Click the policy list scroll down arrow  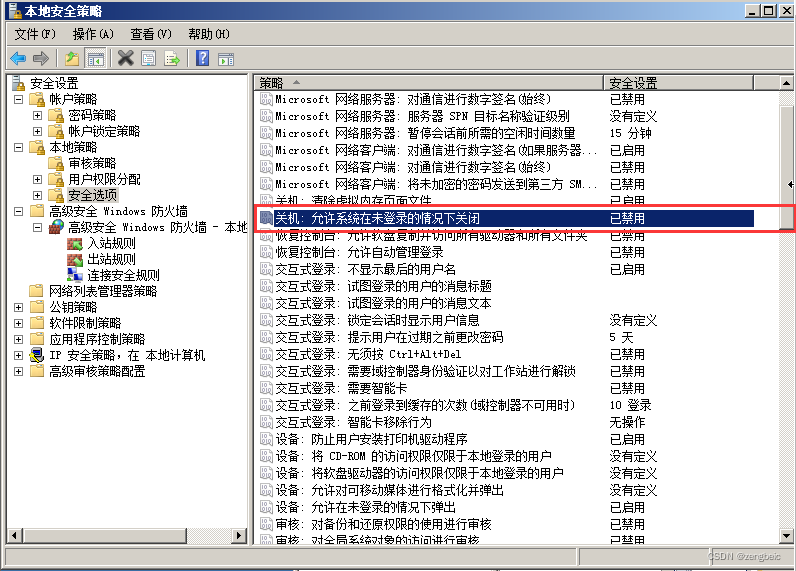[x=786, y=535]
